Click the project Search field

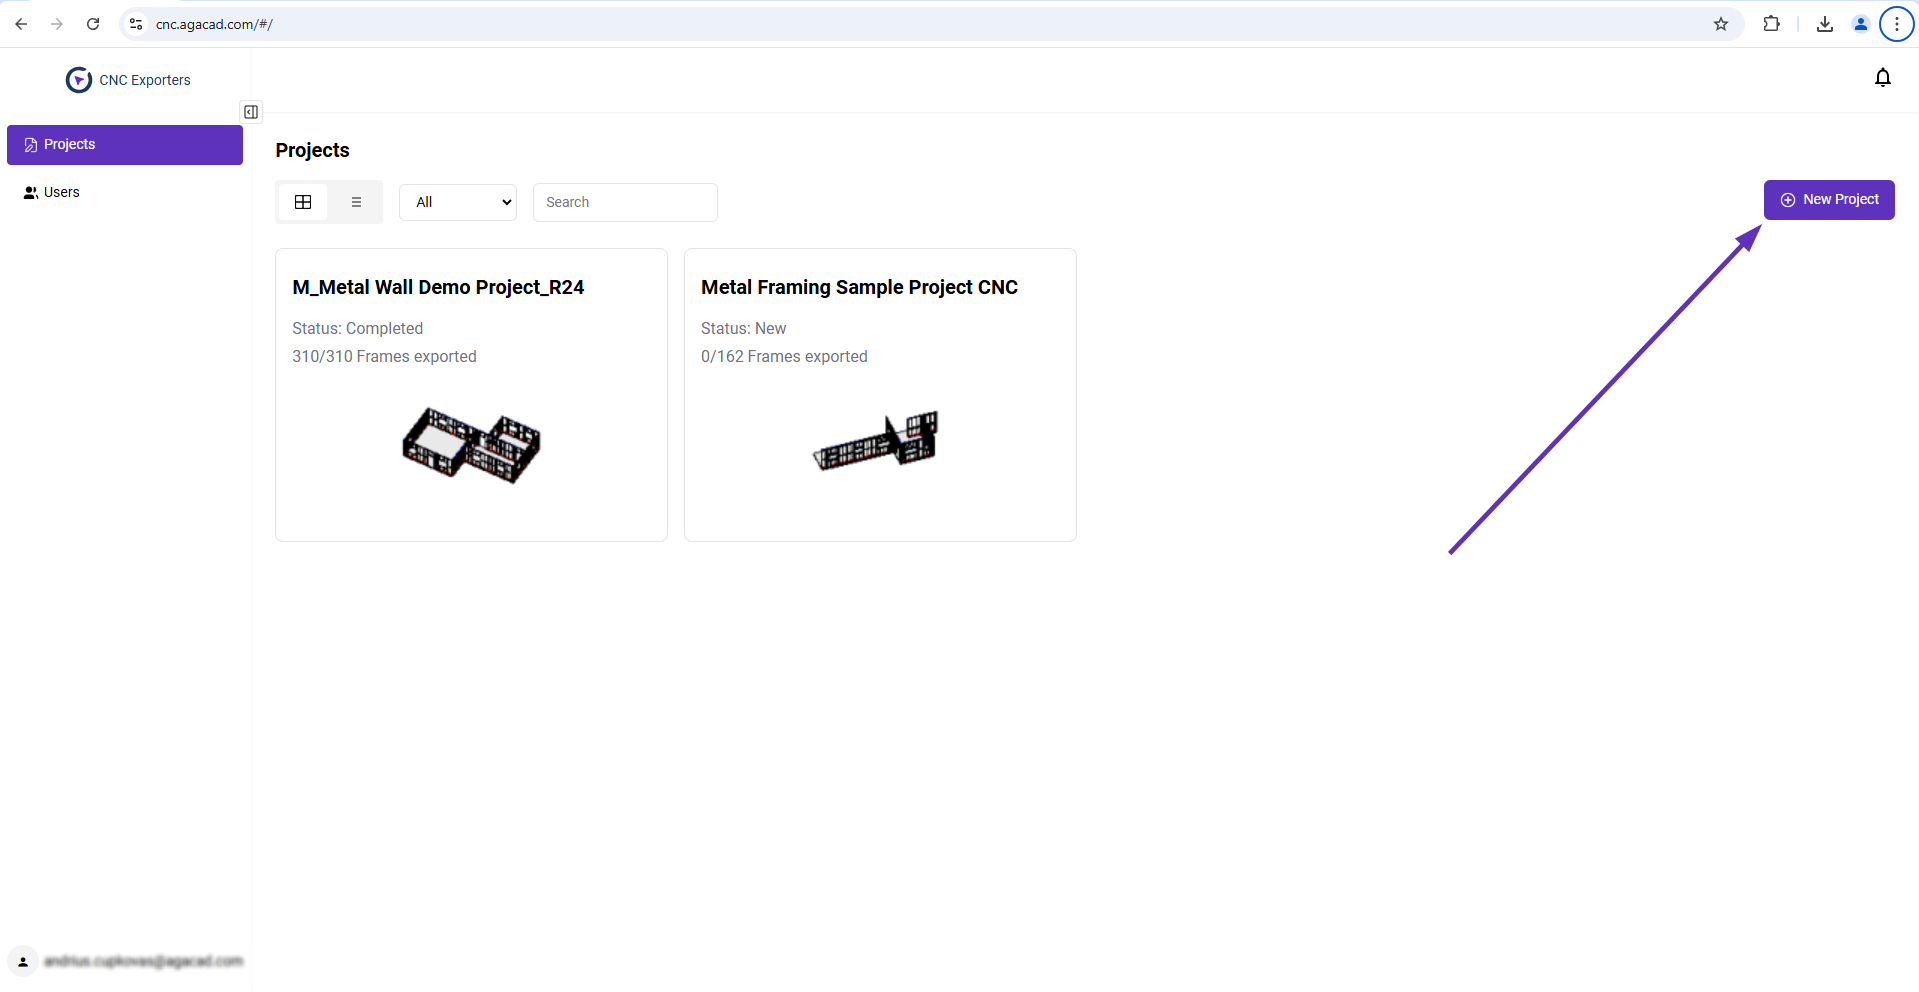click(x=625, y=202)
